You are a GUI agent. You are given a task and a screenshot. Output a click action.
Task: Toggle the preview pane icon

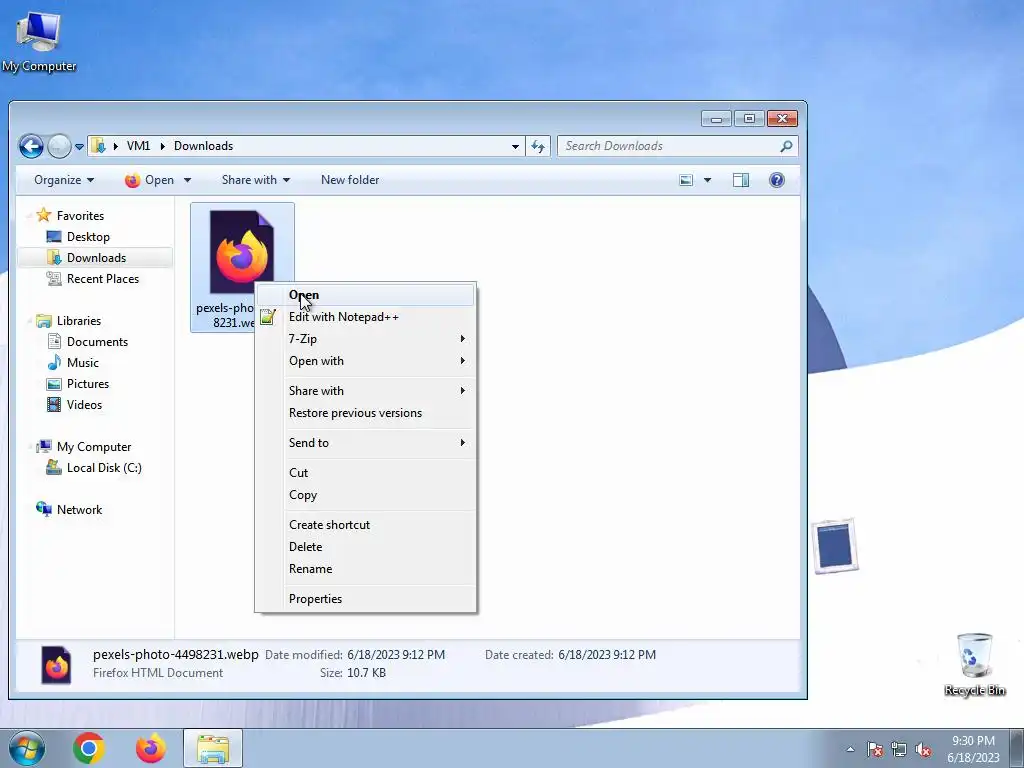pos(741,180)
